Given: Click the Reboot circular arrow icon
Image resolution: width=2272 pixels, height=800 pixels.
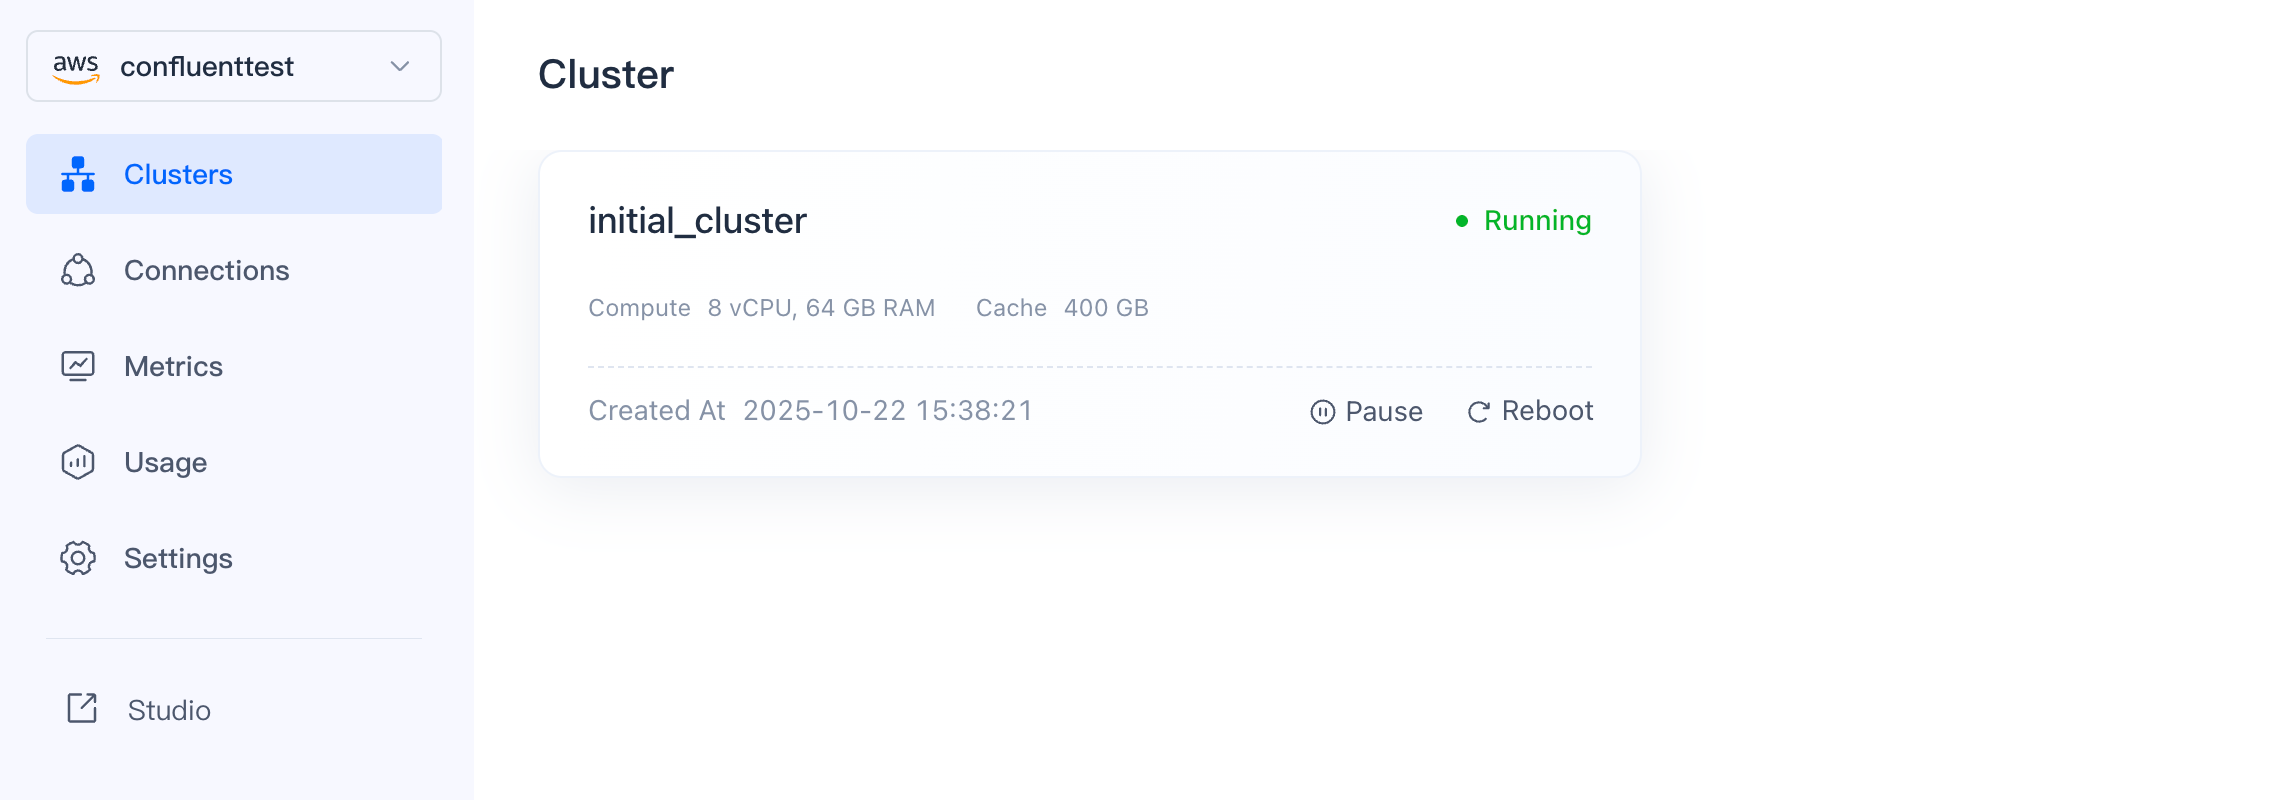Looking at the screenshot, I should [x=1478, y=412].
